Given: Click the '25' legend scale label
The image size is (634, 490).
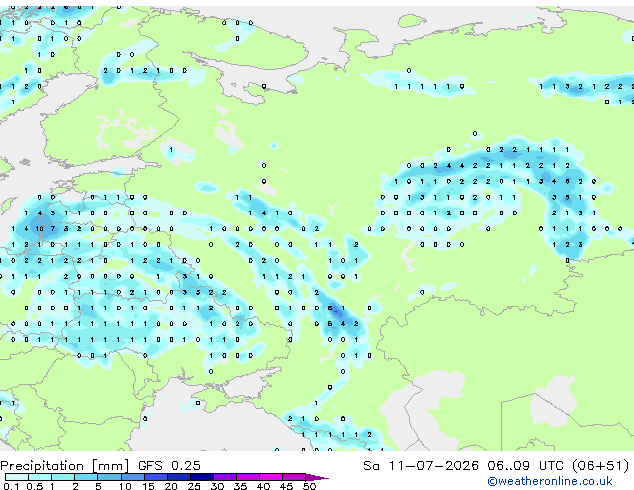Looking at the screenshot, I should [194, 486].
